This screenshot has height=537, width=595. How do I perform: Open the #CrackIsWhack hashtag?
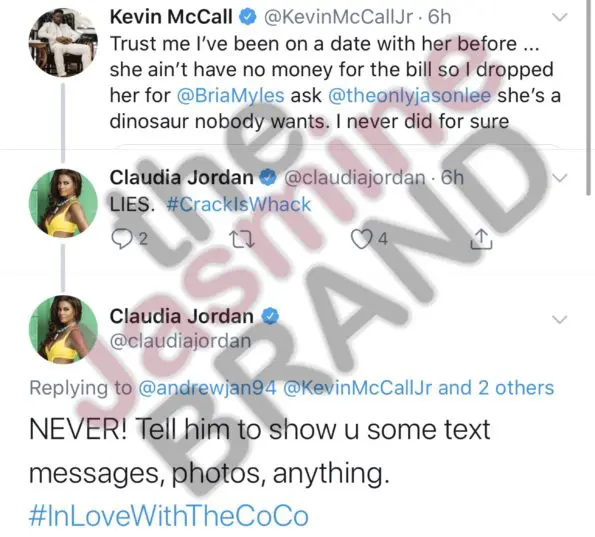(239, 205)
